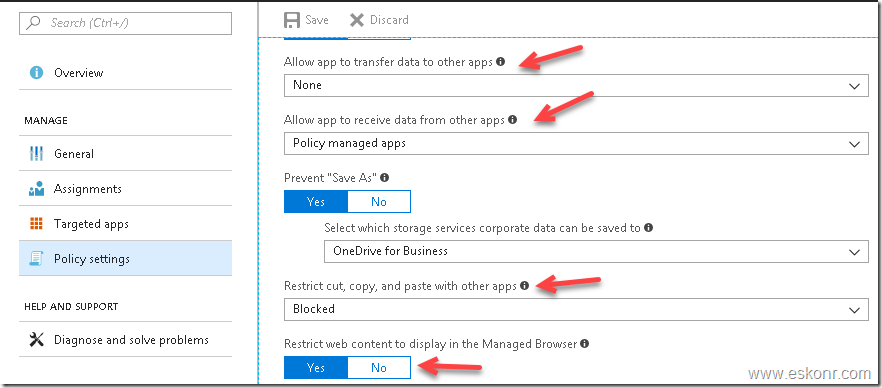The height and width of the screenshot is (388, 882).
Task: Open the OneDrive for Business dropdown
Action: tap(596, 251)
